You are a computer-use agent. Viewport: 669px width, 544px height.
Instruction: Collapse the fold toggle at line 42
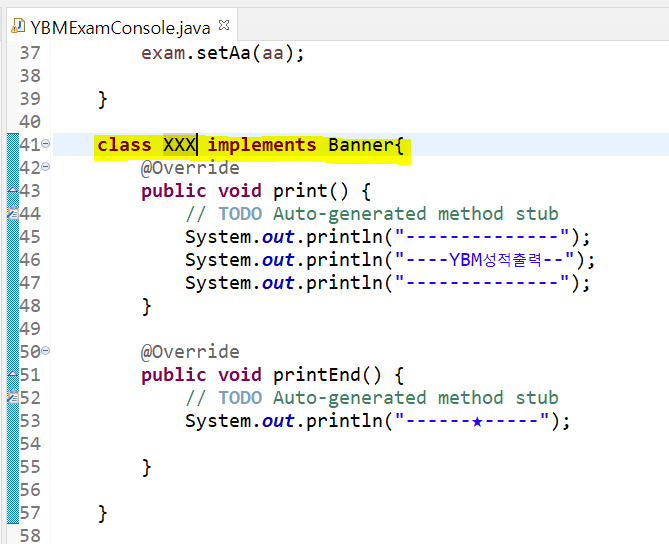(46, 166)
